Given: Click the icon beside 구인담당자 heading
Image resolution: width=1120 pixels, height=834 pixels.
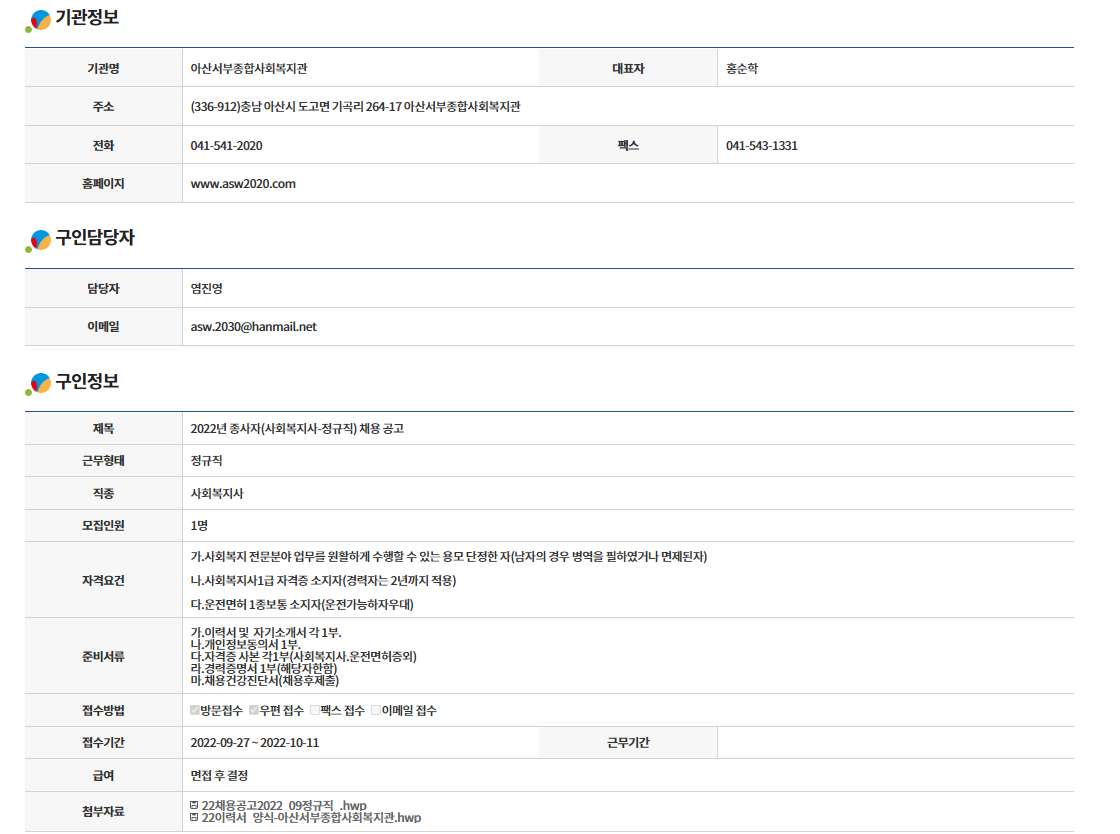Looking at the screenshot, I should (39, 241).
